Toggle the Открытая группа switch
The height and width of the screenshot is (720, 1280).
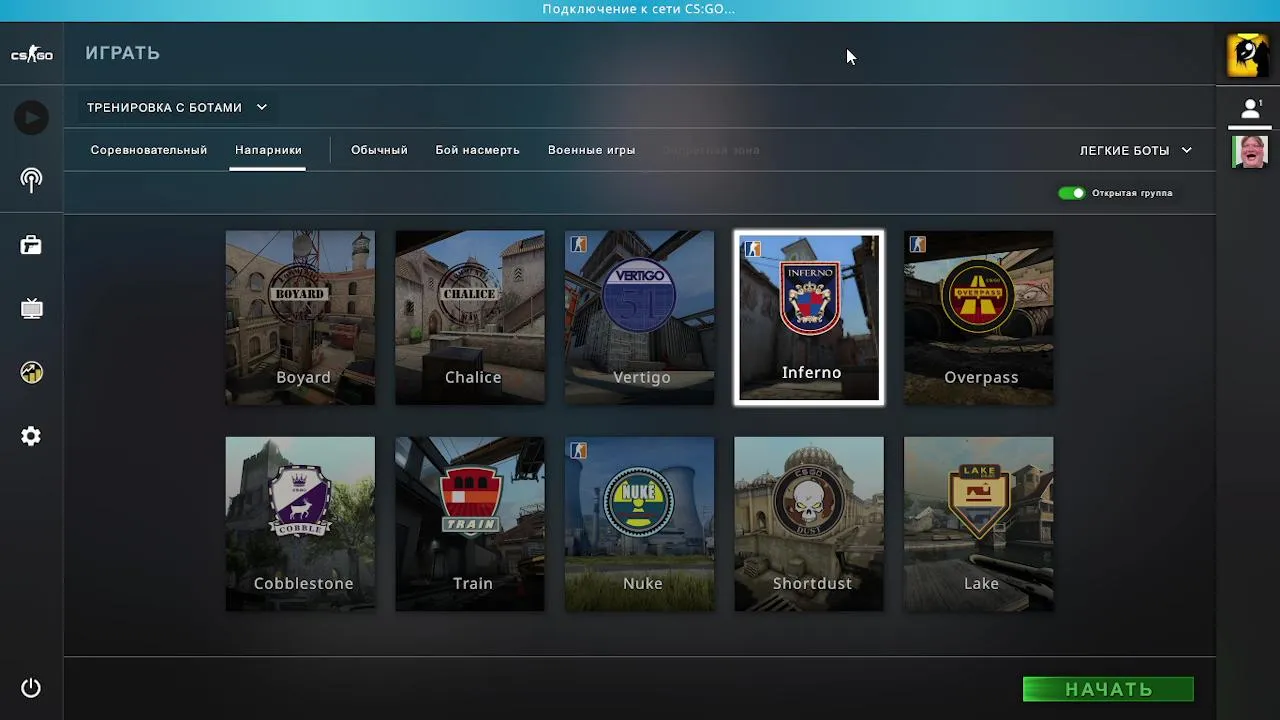click(1071, 193)
